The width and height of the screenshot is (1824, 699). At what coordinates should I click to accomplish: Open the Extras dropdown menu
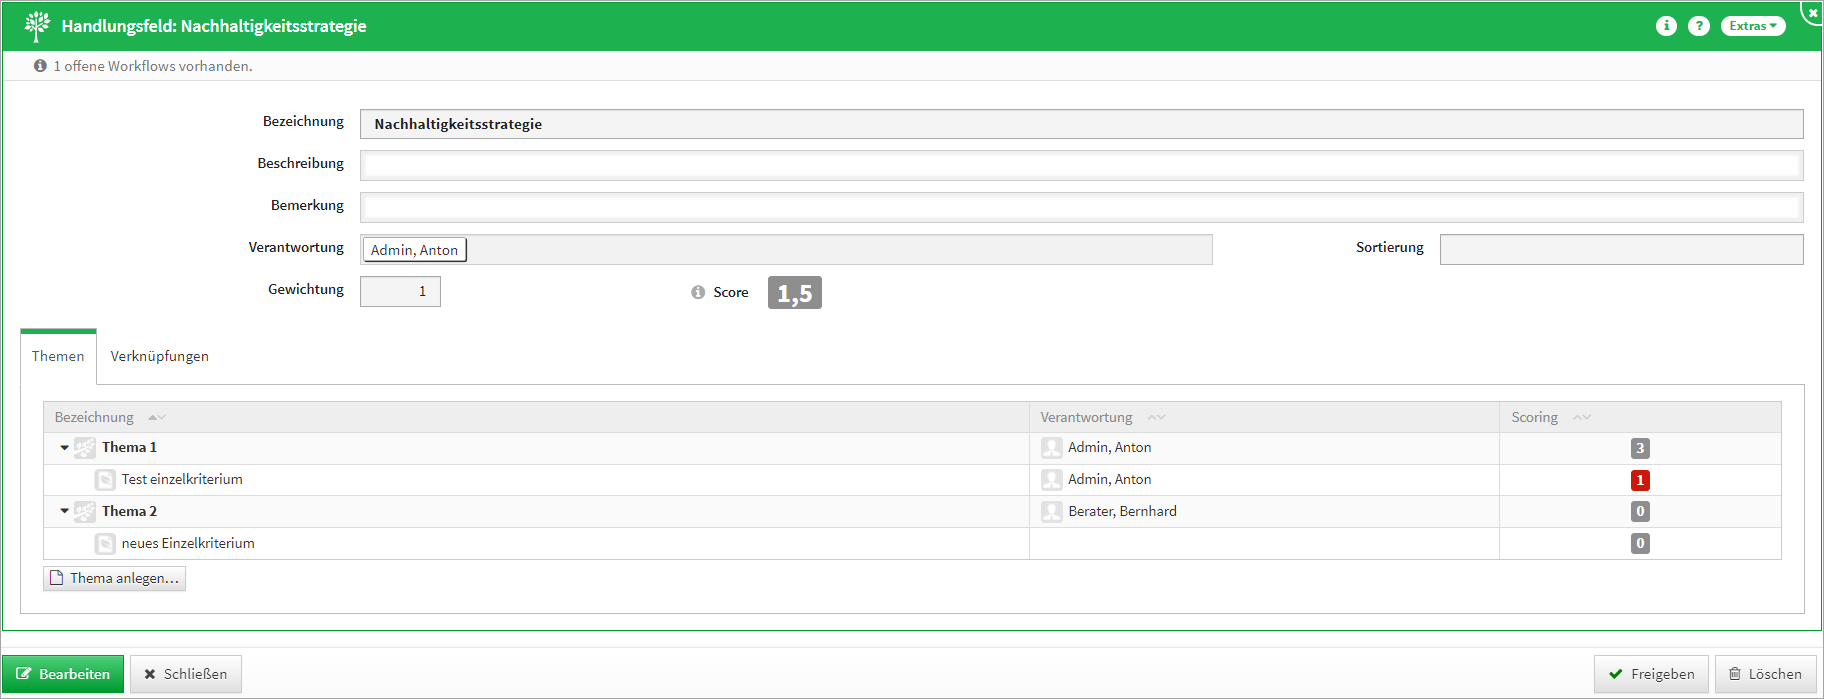pos(1753,26)
